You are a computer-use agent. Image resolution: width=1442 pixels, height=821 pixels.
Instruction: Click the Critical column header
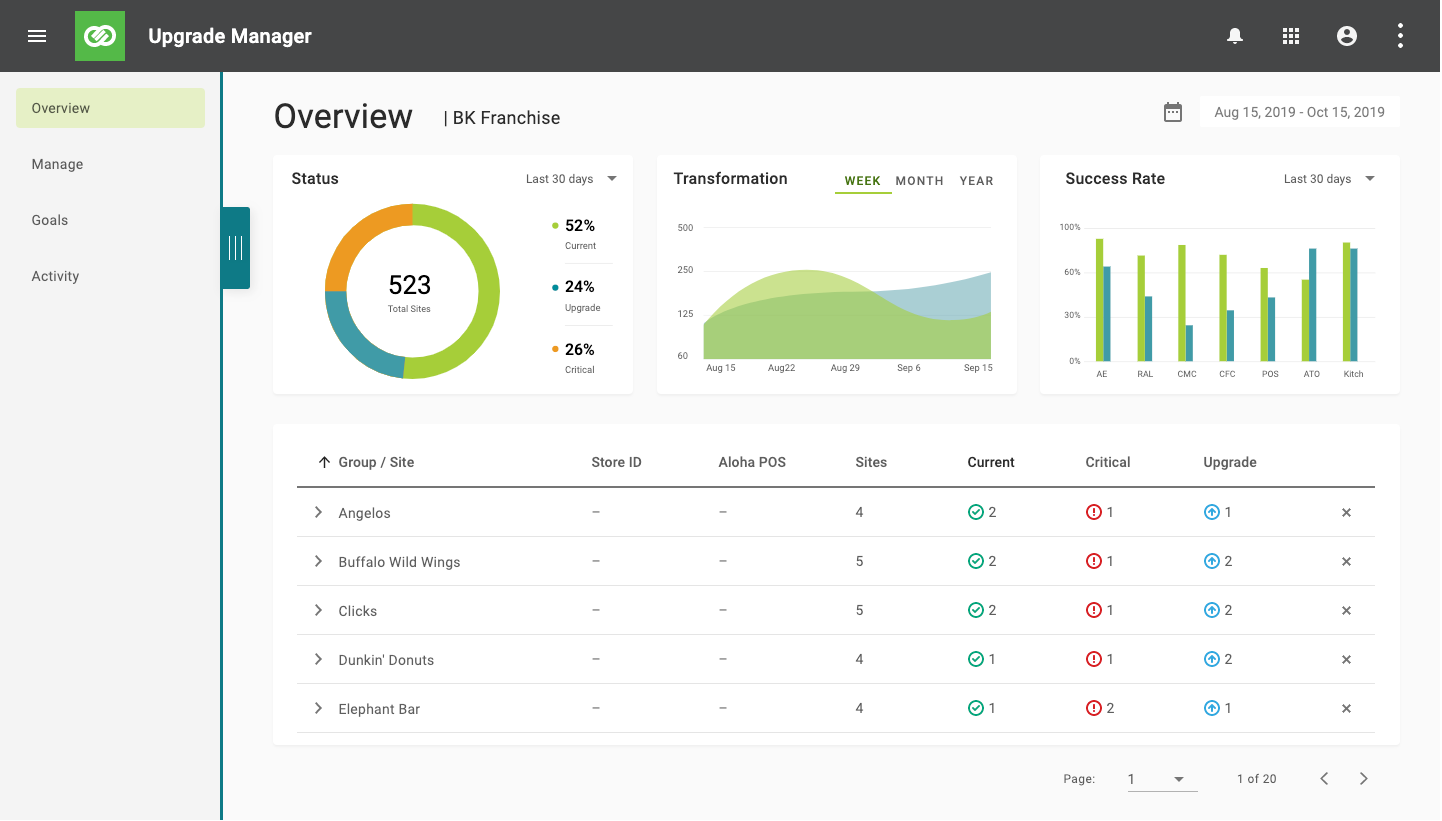pos(1108,462)
